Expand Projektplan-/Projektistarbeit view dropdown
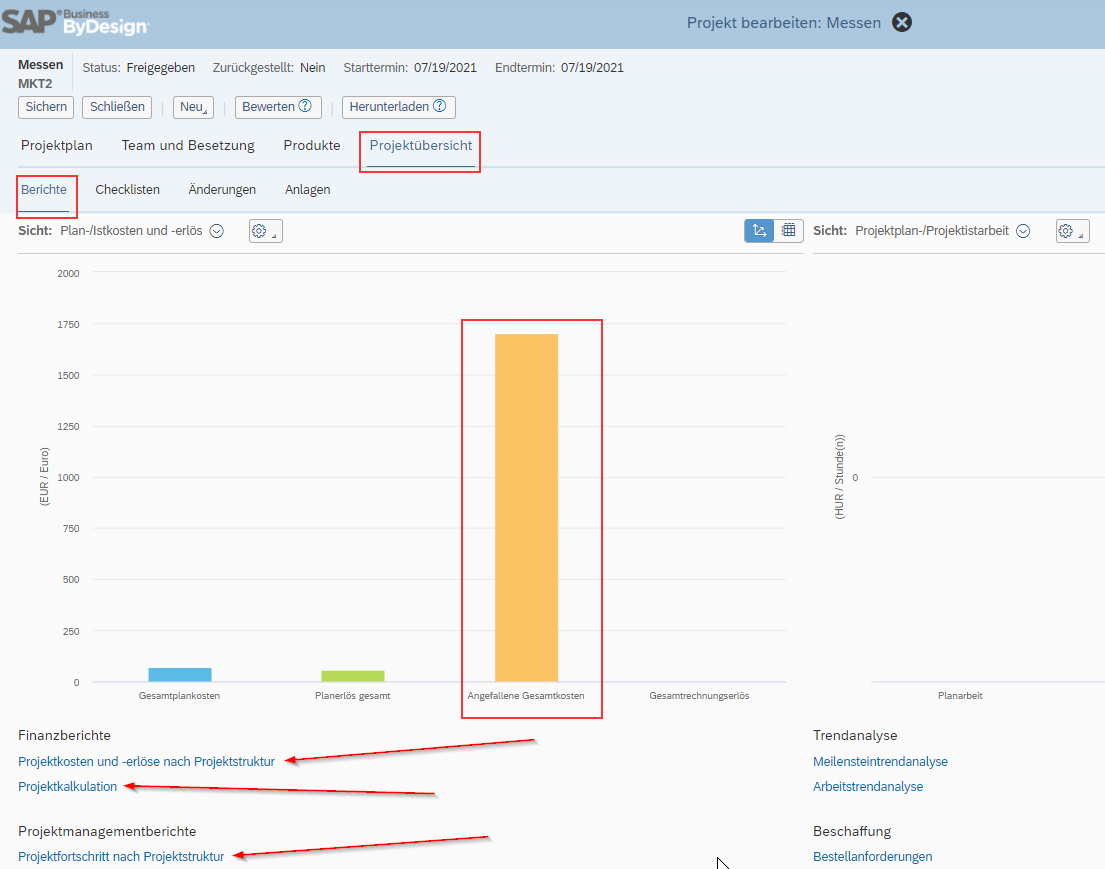The image size is (1105, 869). click(1023, 231)
